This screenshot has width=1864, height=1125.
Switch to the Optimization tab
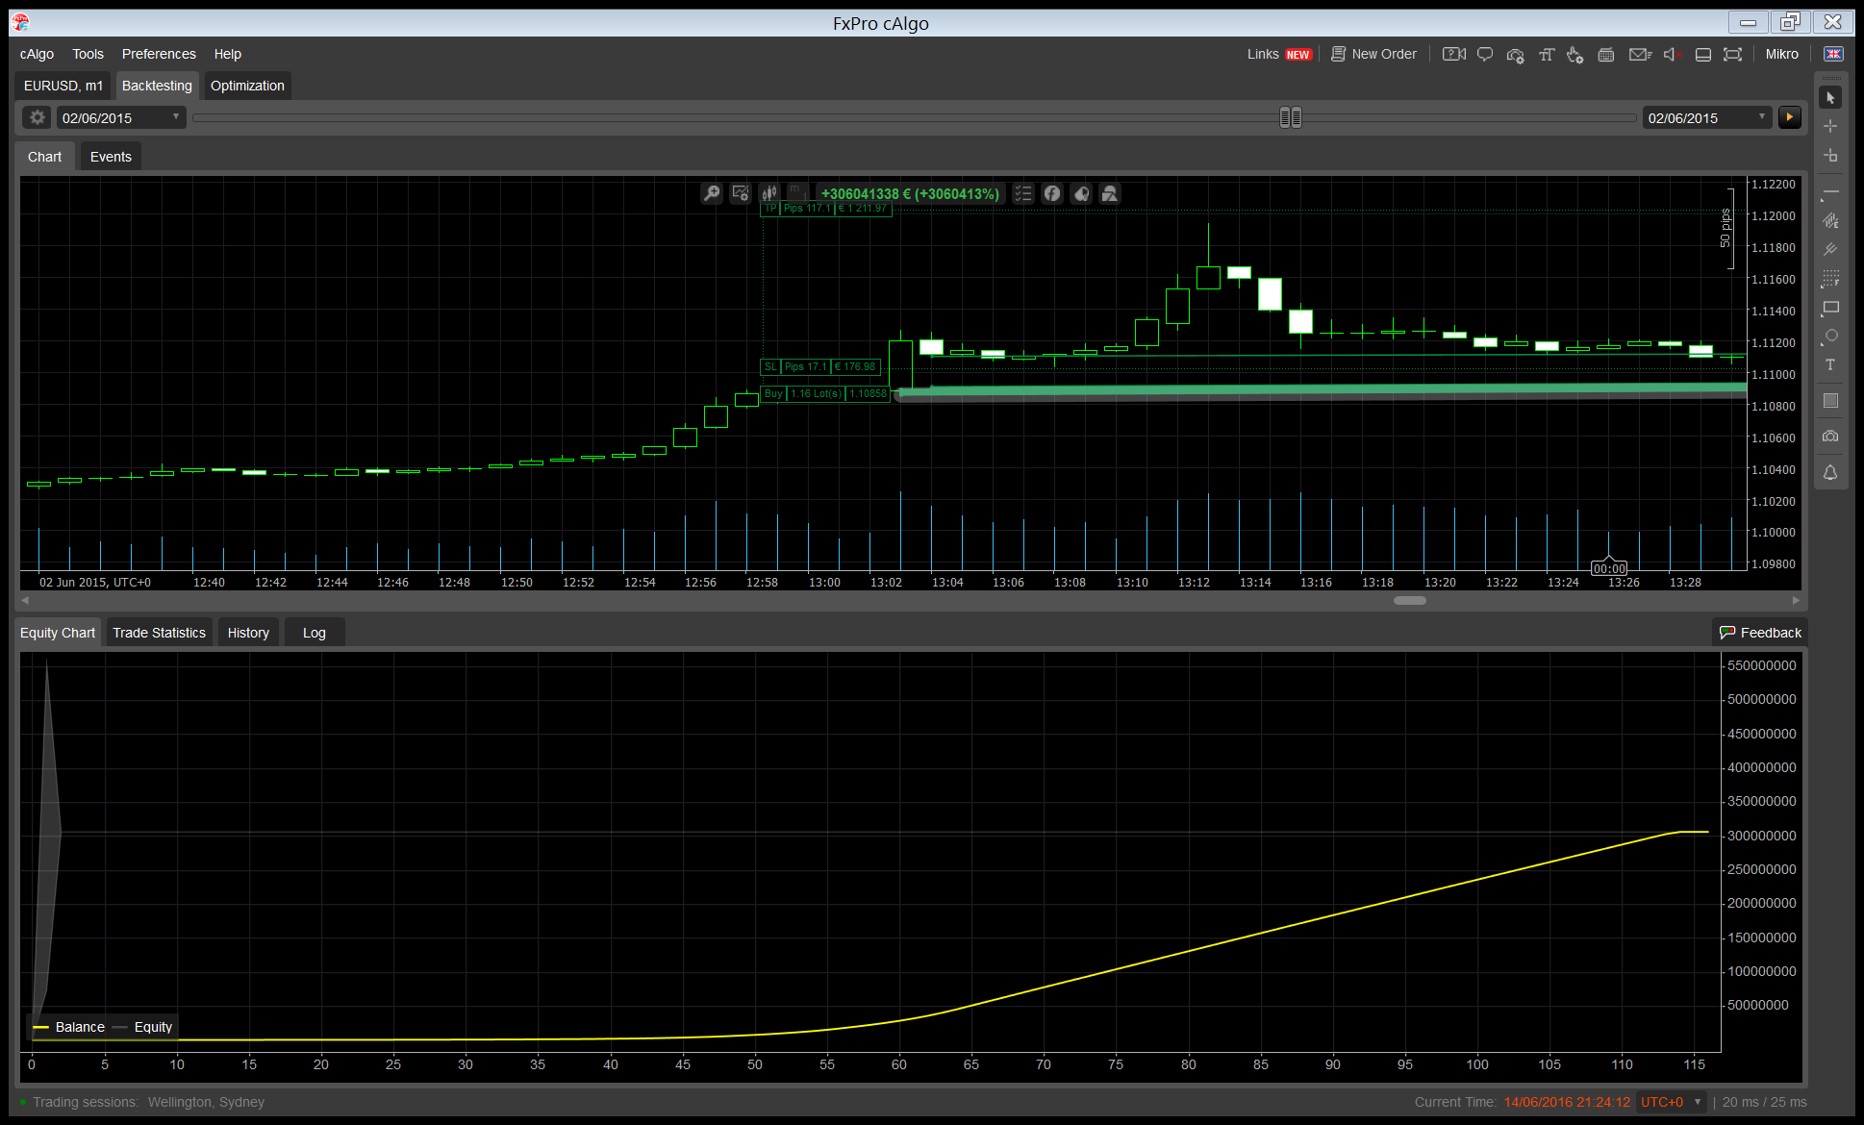coord(247,85)
